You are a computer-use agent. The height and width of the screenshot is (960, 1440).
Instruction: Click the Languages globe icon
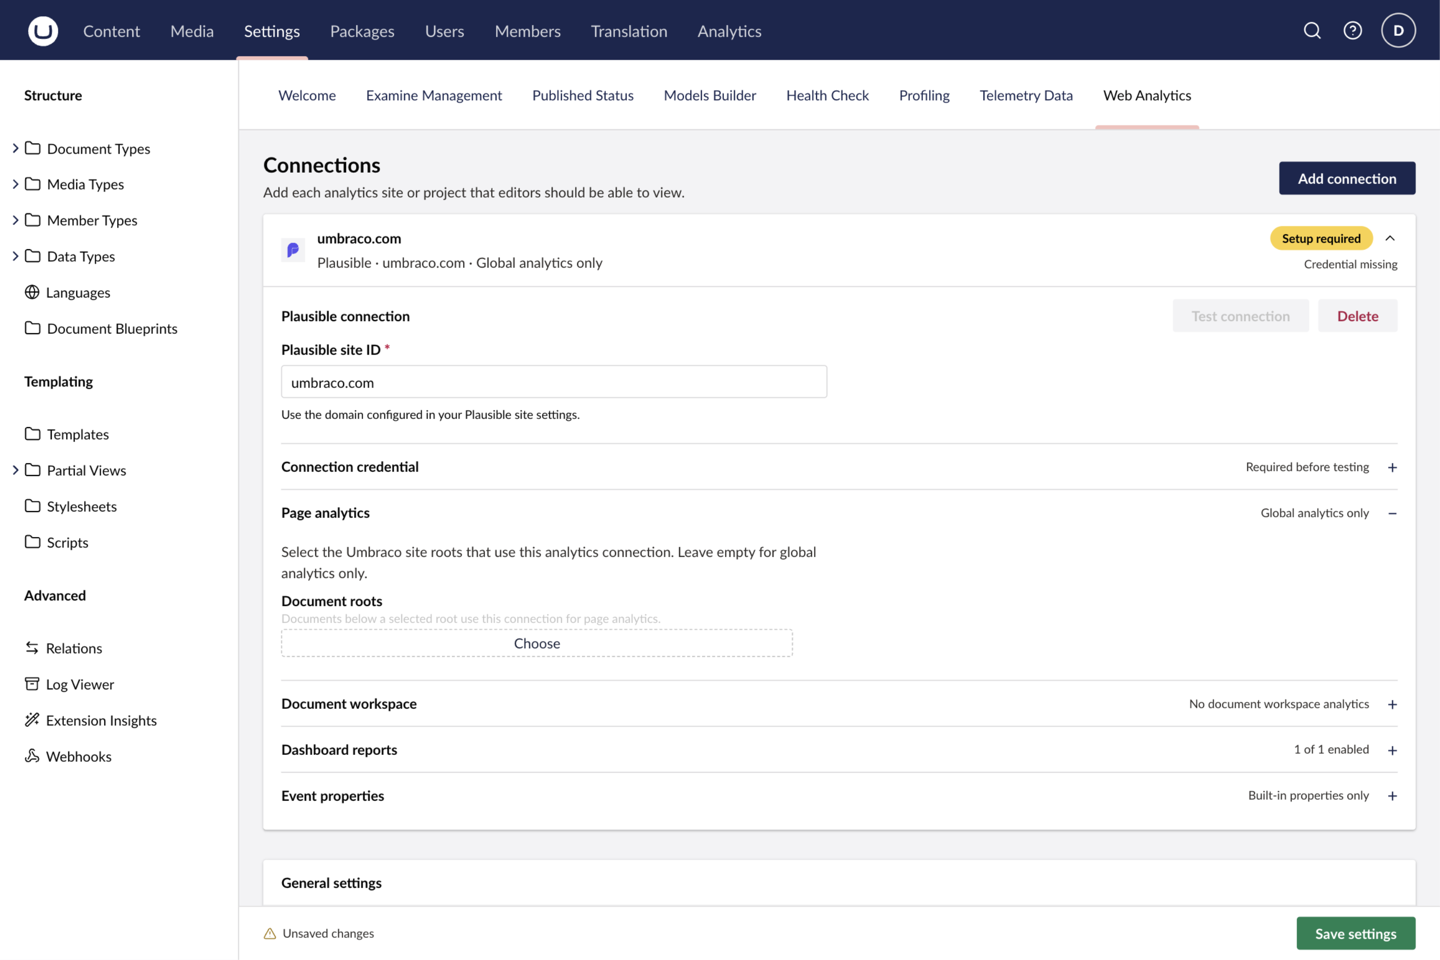coord(32,292)
